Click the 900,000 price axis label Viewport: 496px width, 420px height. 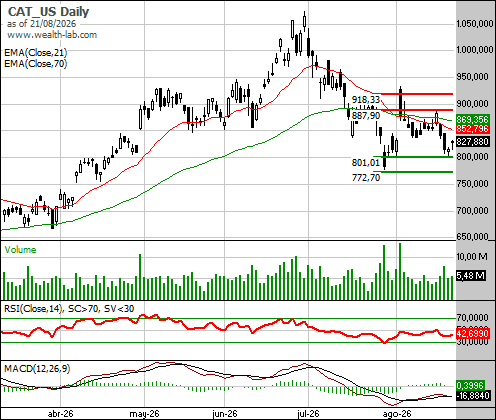[472, 104]
